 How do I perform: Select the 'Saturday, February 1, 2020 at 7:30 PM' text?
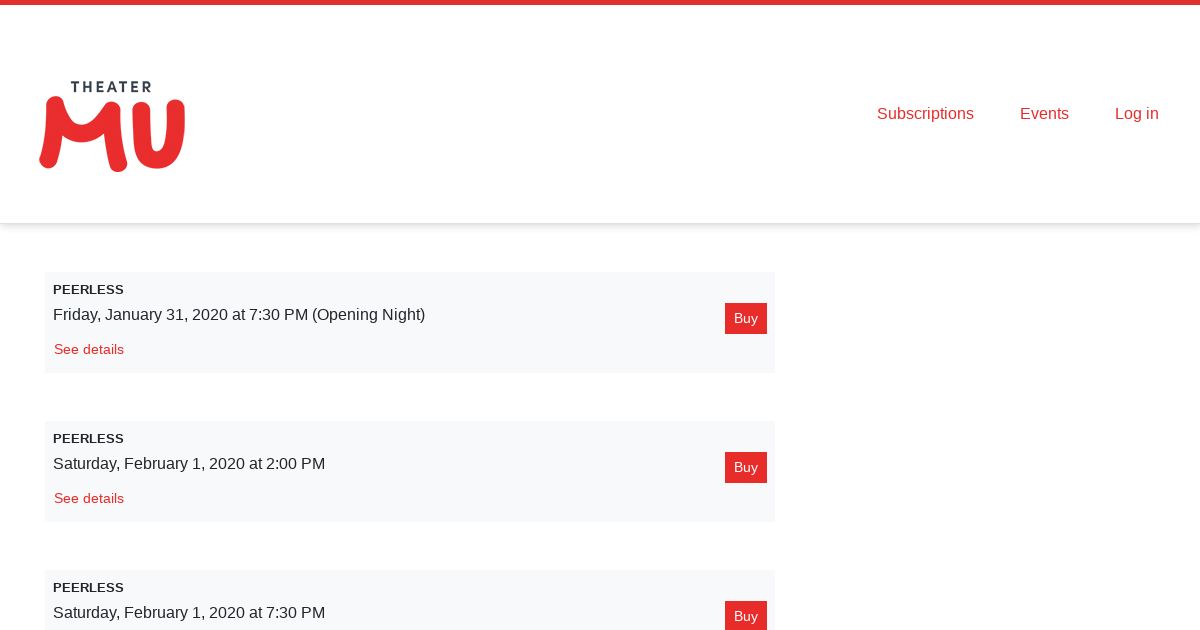point(189,613)
